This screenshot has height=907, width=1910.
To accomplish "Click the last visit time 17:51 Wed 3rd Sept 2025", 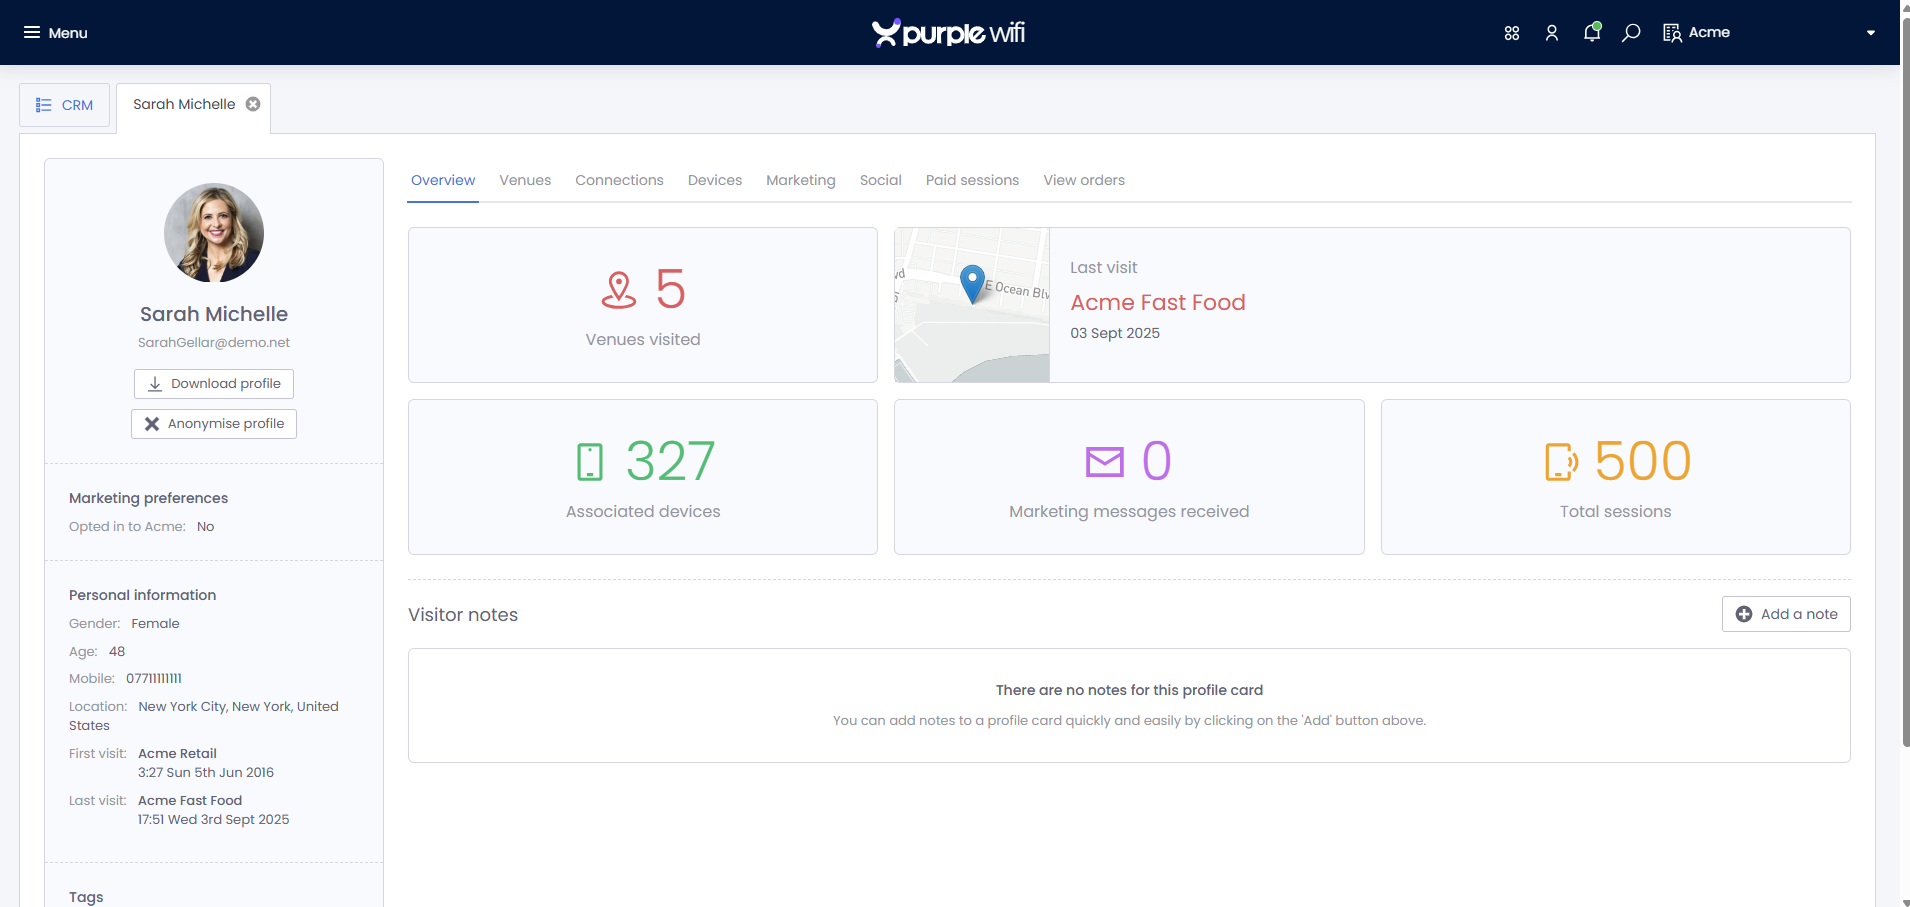I will pos(213,819).
